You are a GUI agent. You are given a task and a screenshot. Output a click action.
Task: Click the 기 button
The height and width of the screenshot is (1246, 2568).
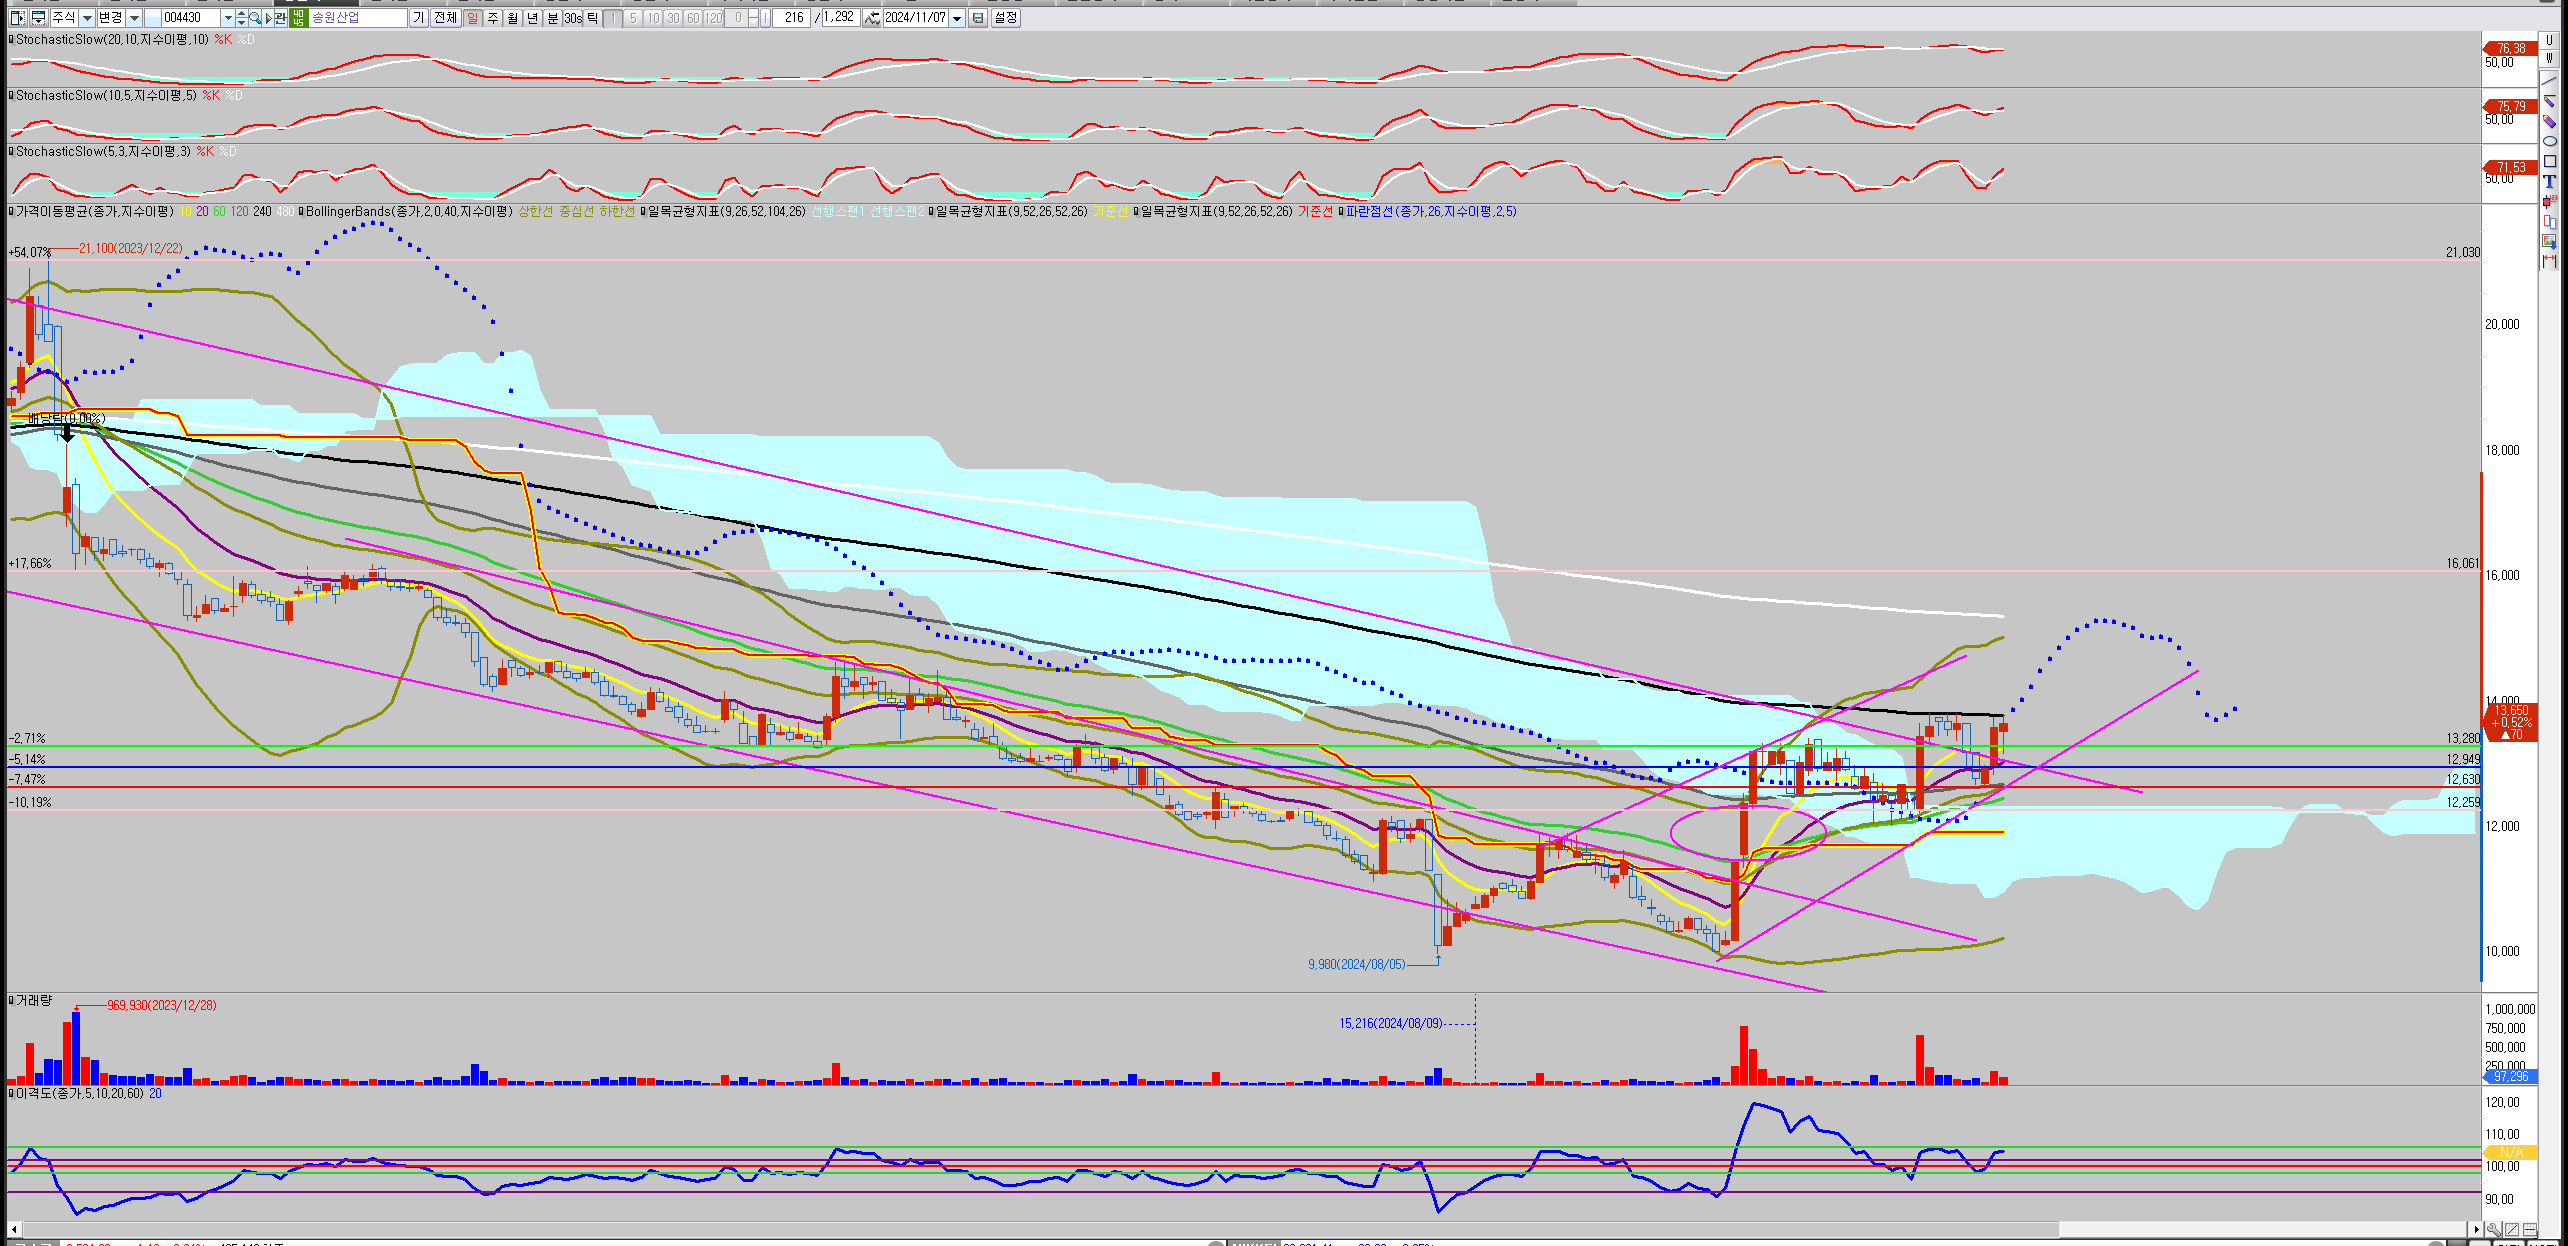(418, 18)
